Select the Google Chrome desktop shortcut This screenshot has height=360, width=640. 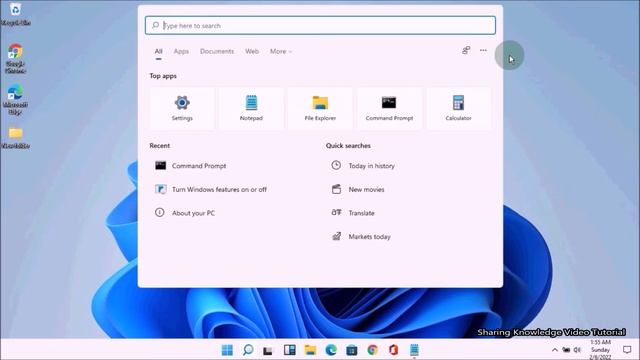(x=16, y=59)
